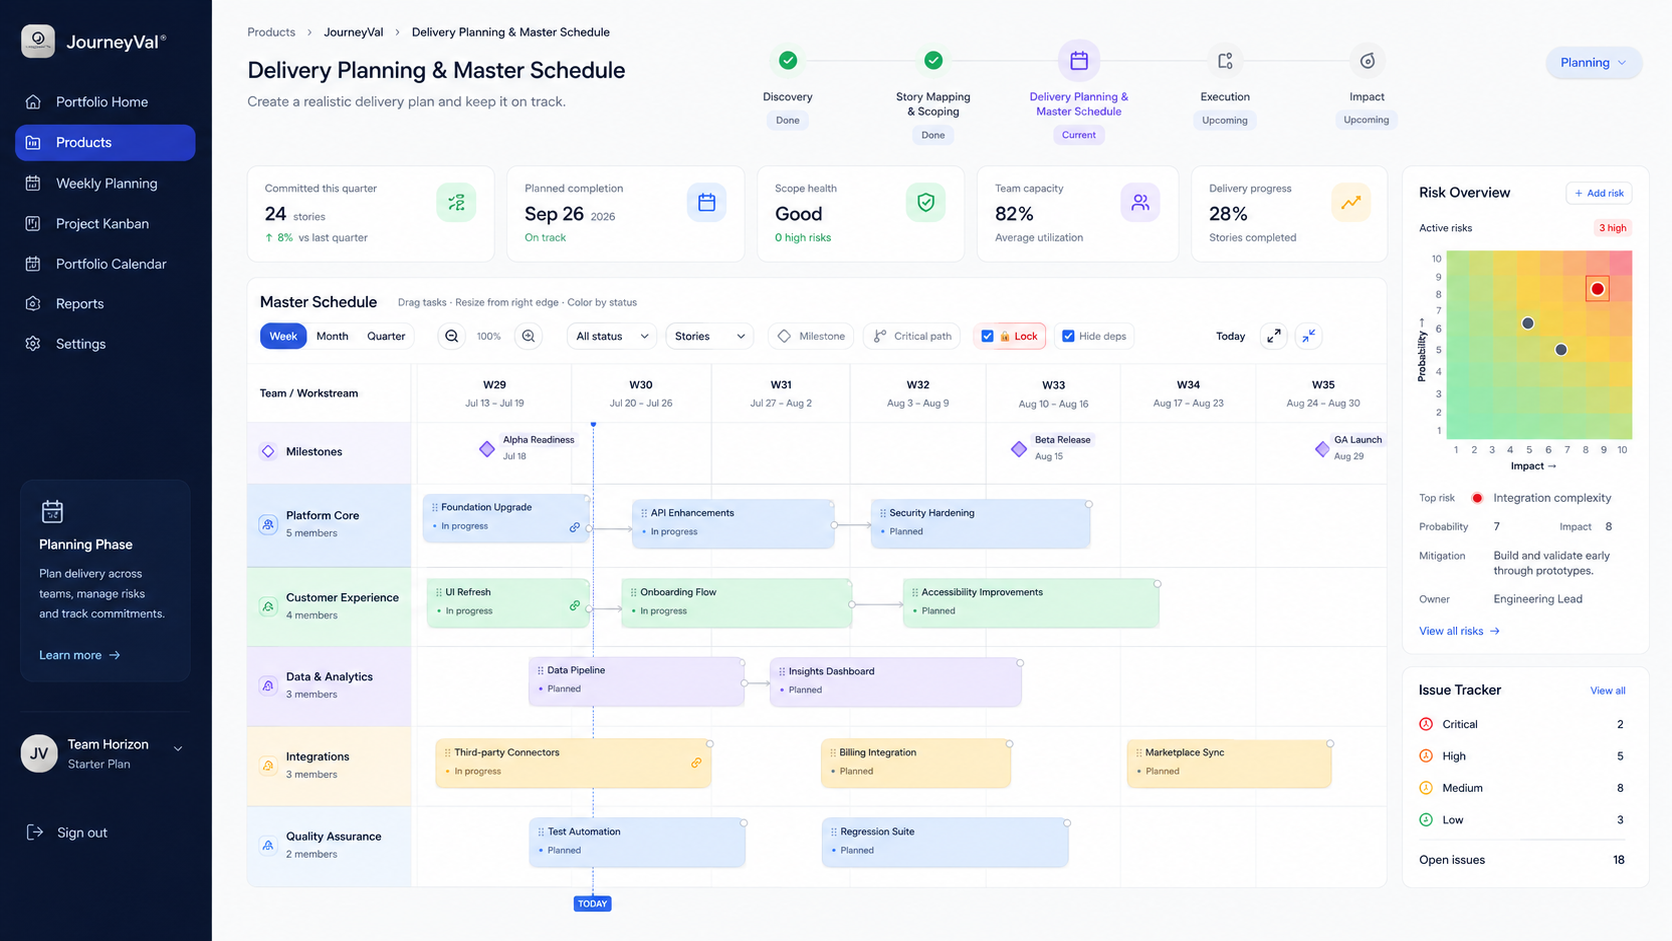Click the Discovery step checkmark icon
This screenshot has height=941, width=1672.
(x=788, y=60)
